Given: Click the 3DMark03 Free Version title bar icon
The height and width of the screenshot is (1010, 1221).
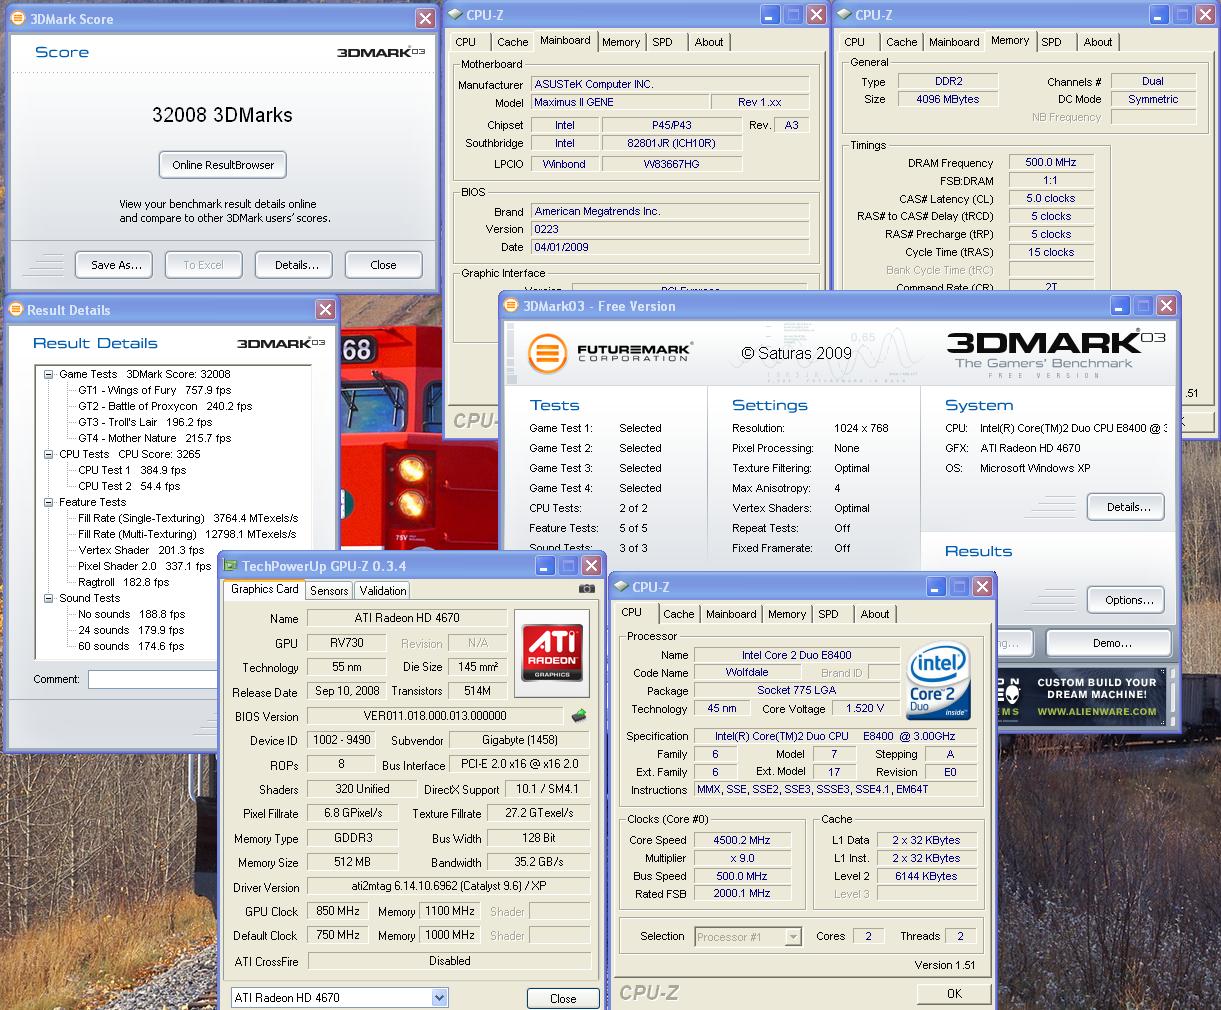Looking at the screenshot, I should tap(513, 306).
